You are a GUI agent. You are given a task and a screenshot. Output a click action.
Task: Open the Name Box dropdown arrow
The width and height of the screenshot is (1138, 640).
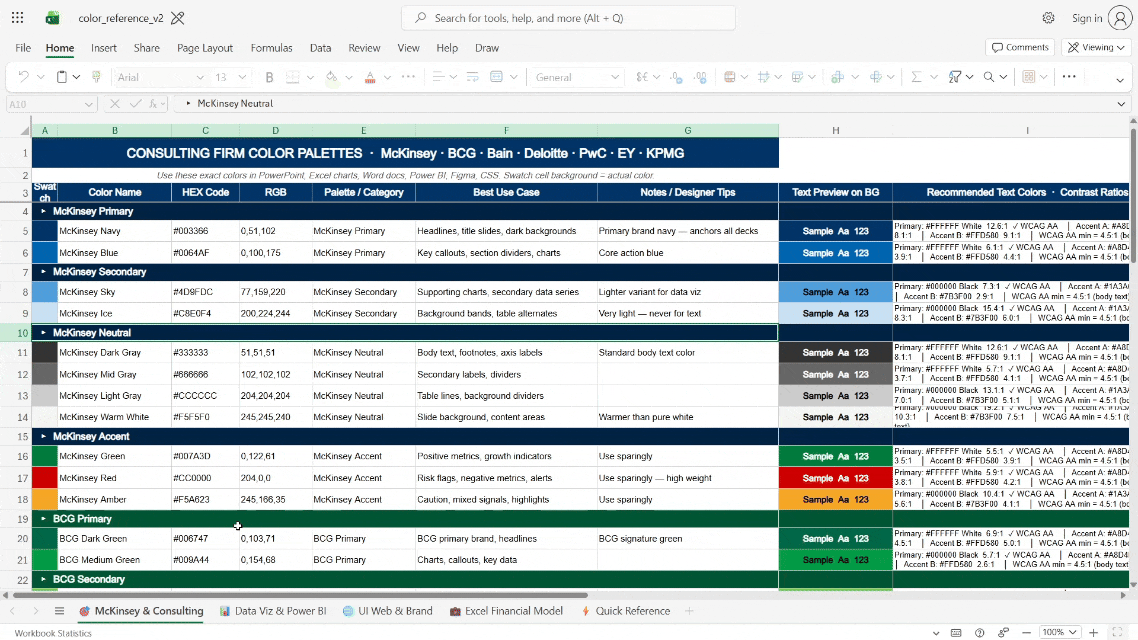(x=89, y=104)
